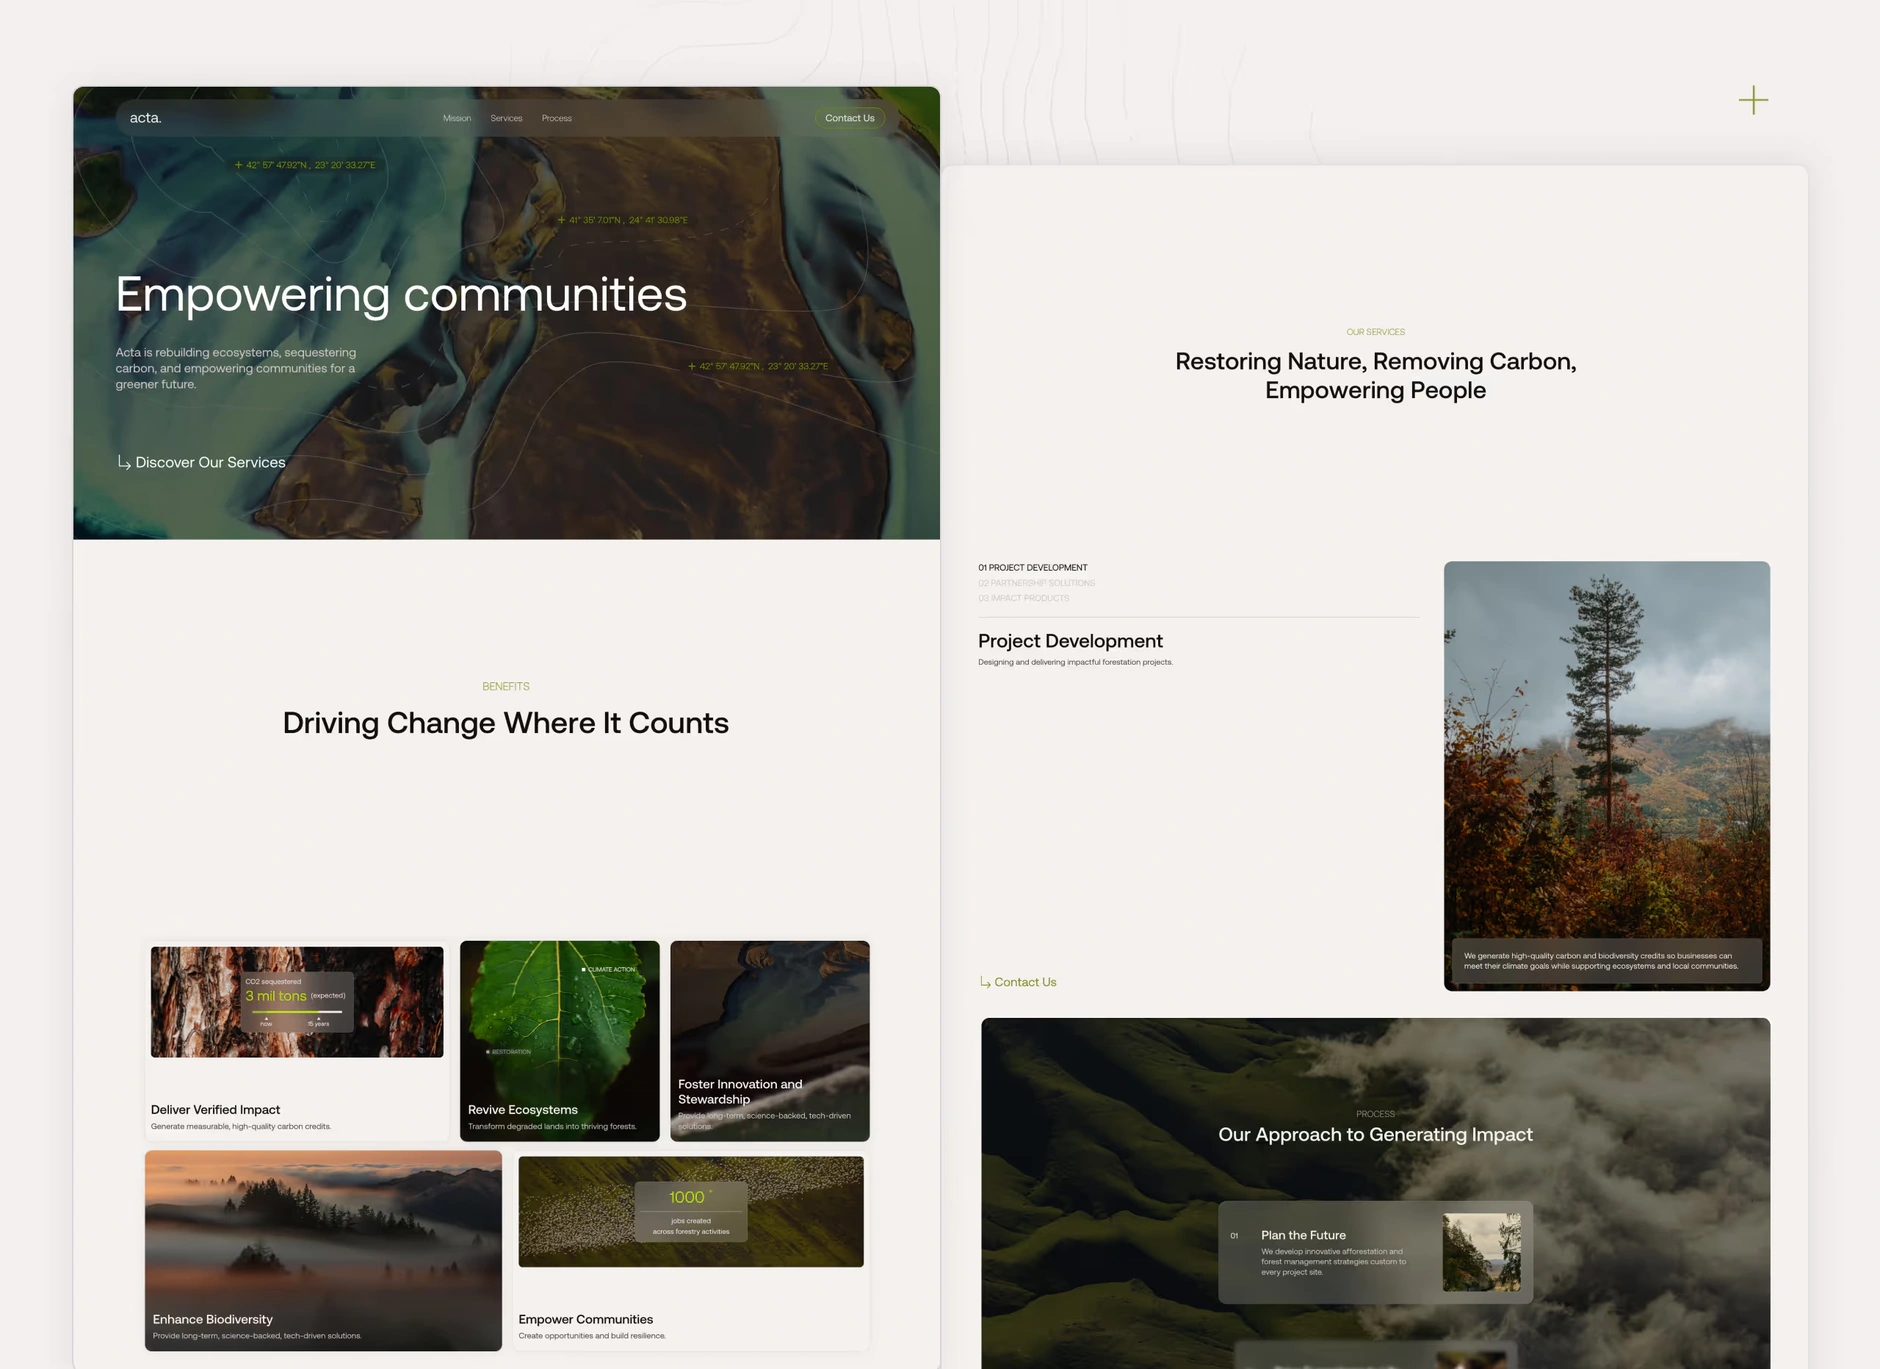Click the OUR SERVICES section label
Viewport: 1880px width, 1369px height.
pyautogui.click(x=1375, y=332)
